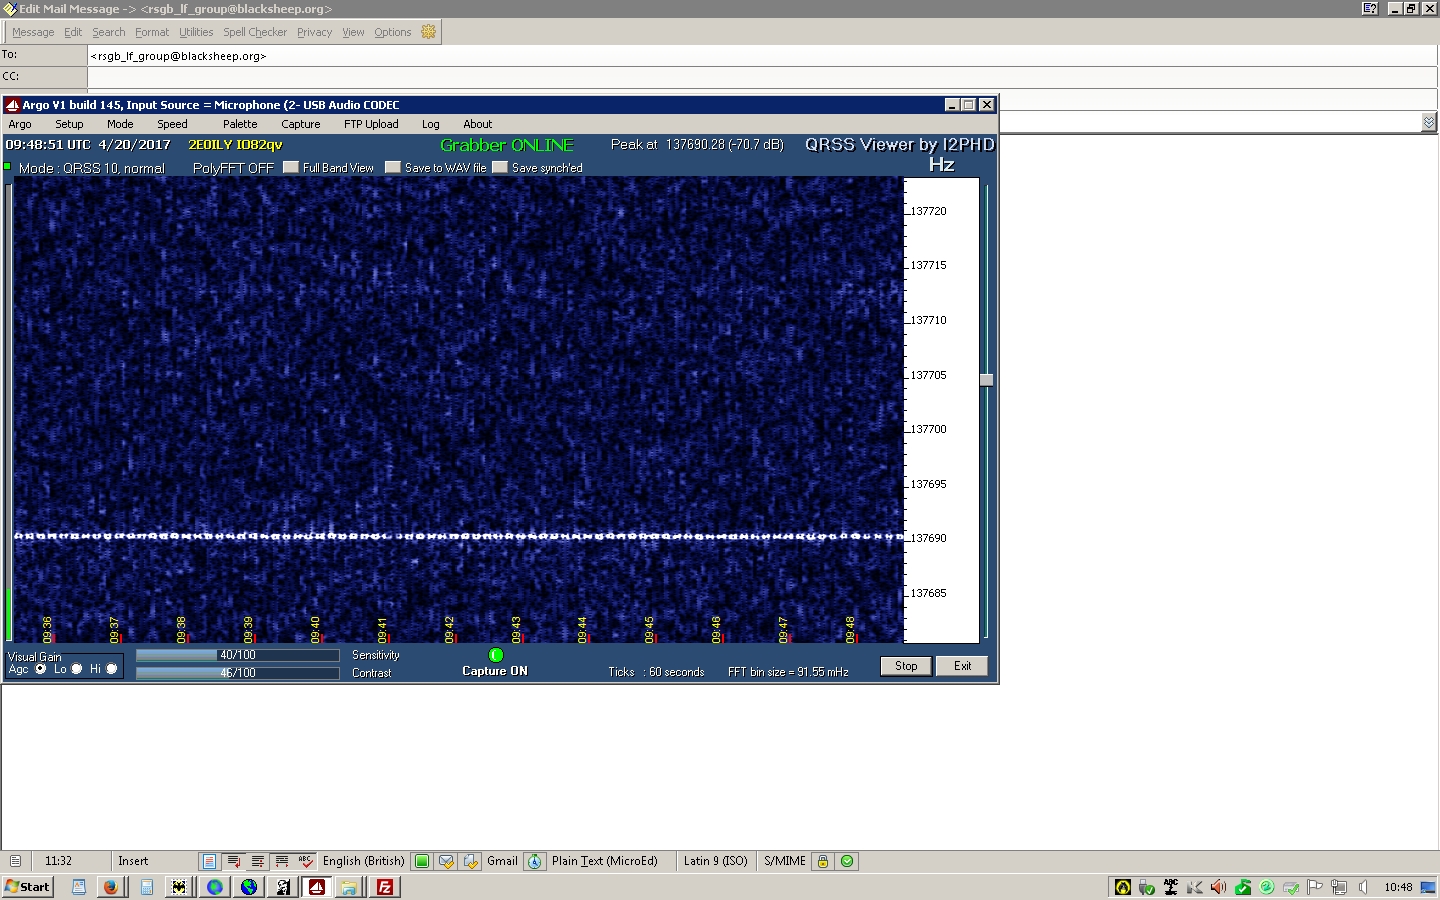
Task: Click the CC field in the mail editor
Action: 762,77
